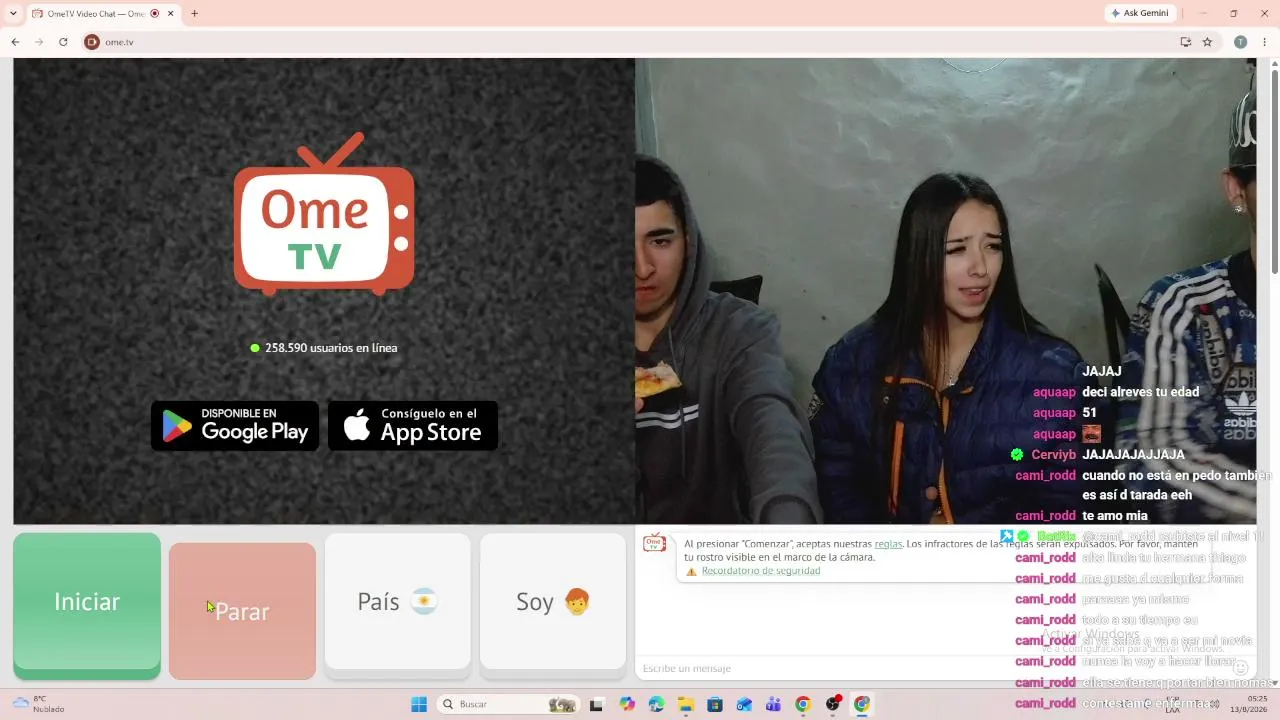Open the Windows Start menu
Screen dimensions: 1280x720
point(419,704)
